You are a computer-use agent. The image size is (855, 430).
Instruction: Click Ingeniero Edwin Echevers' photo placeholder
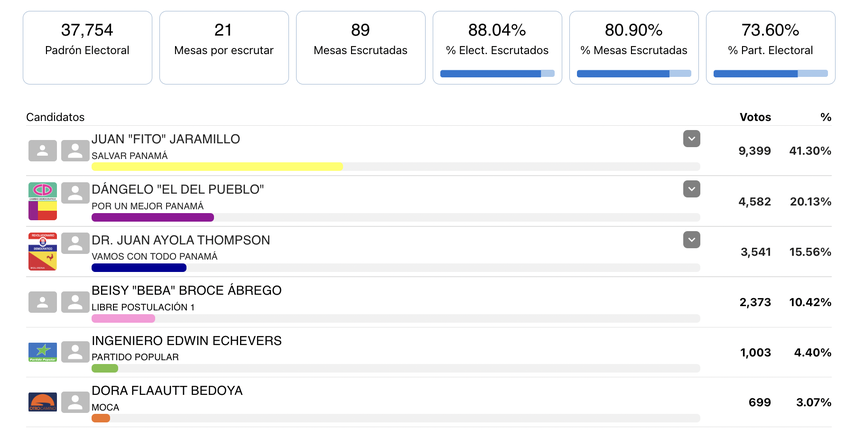pos(75,352)
